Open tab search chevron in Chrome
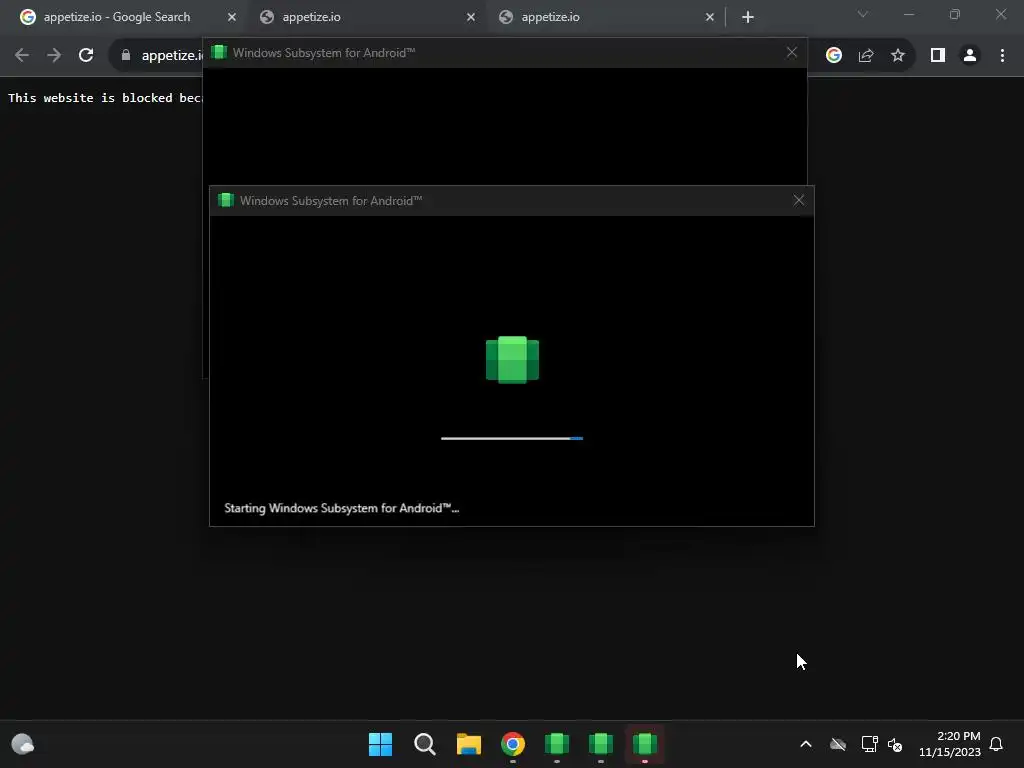The image size is (1024, 768). 863,14
